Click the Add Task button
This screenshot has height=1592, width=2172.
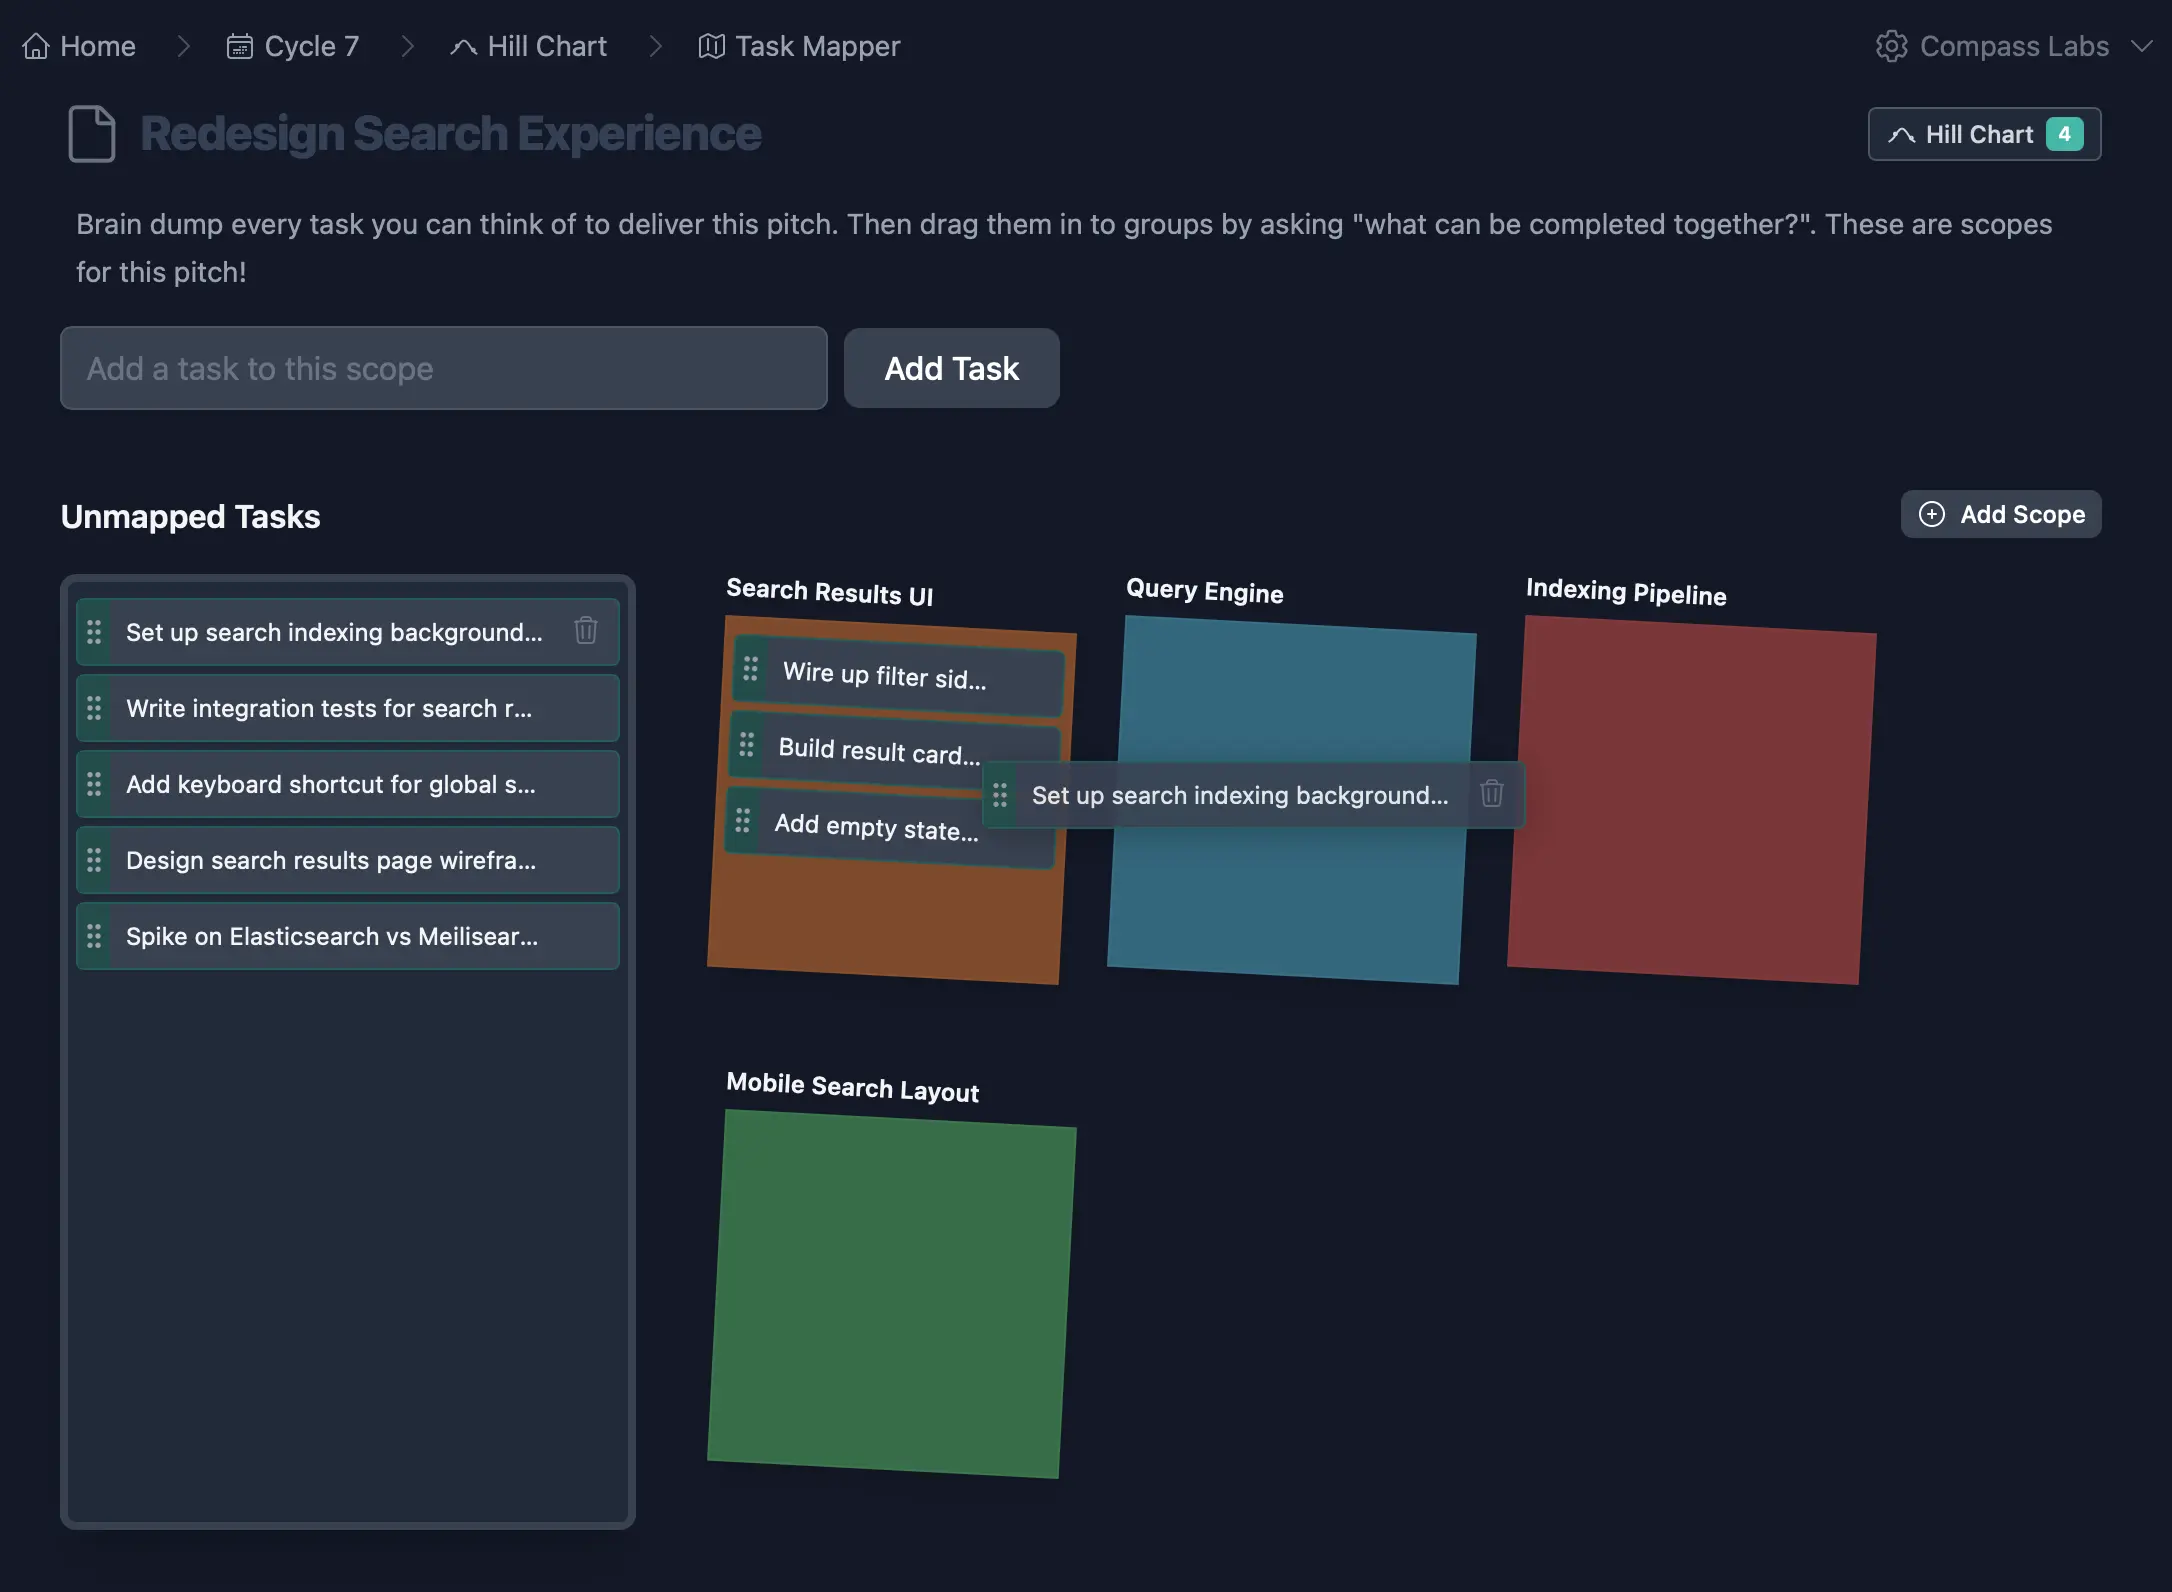point(951,368)
